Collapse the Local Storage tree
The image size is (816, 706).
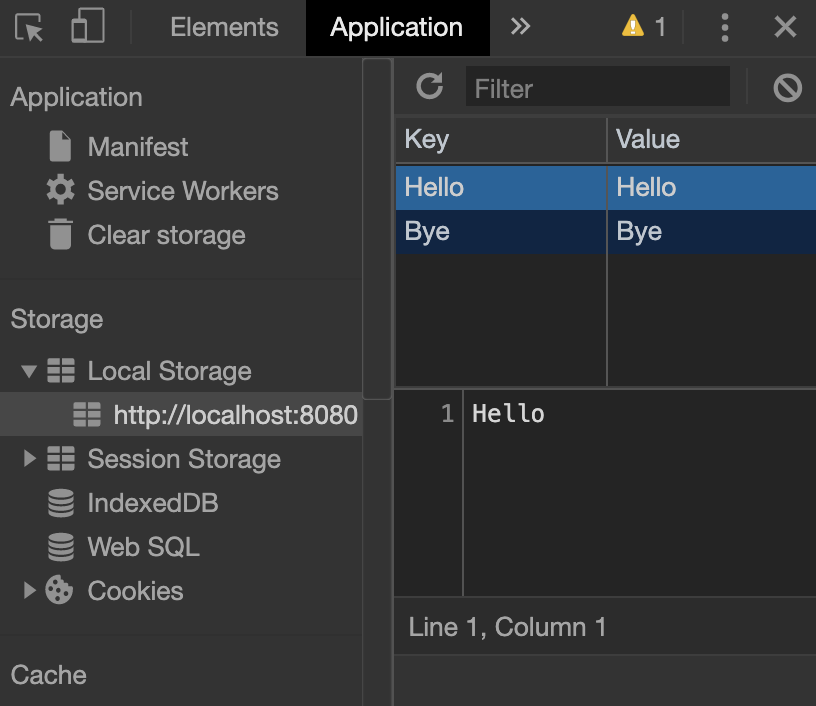(x=29, y=371)
